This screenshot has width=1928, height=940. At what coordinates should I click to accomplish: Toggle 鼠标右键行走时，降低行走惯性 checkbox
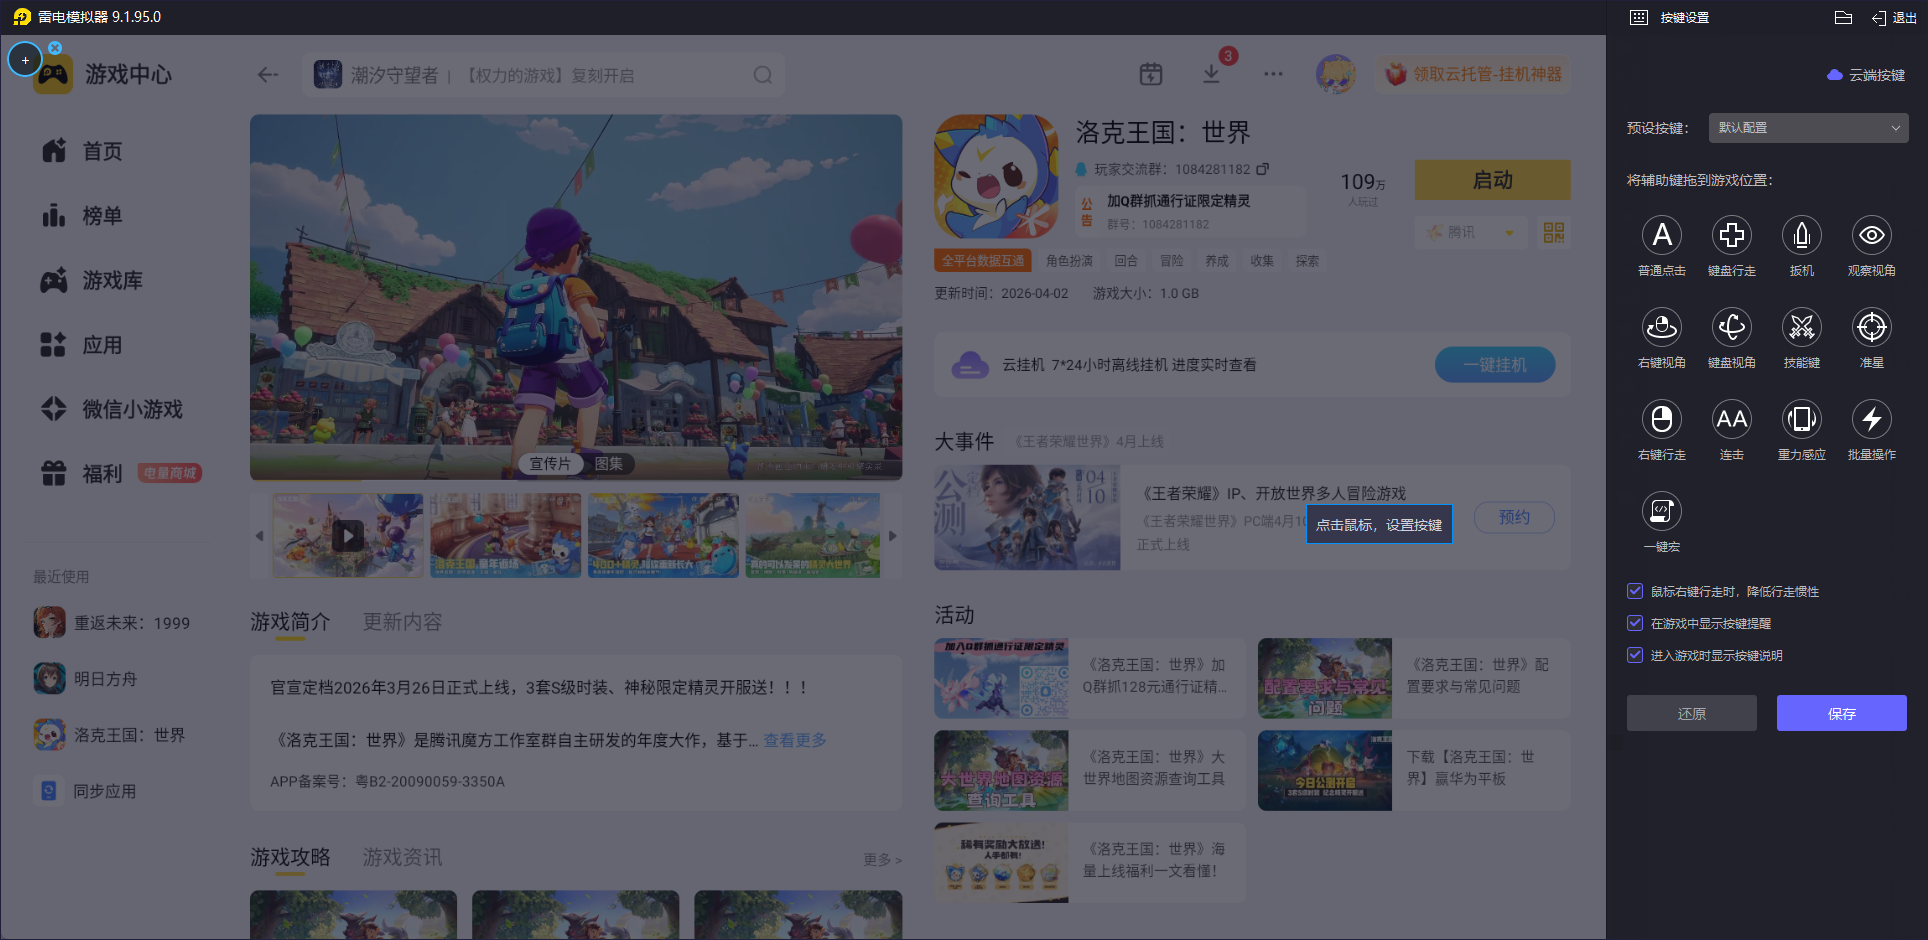click(1635, 591)
